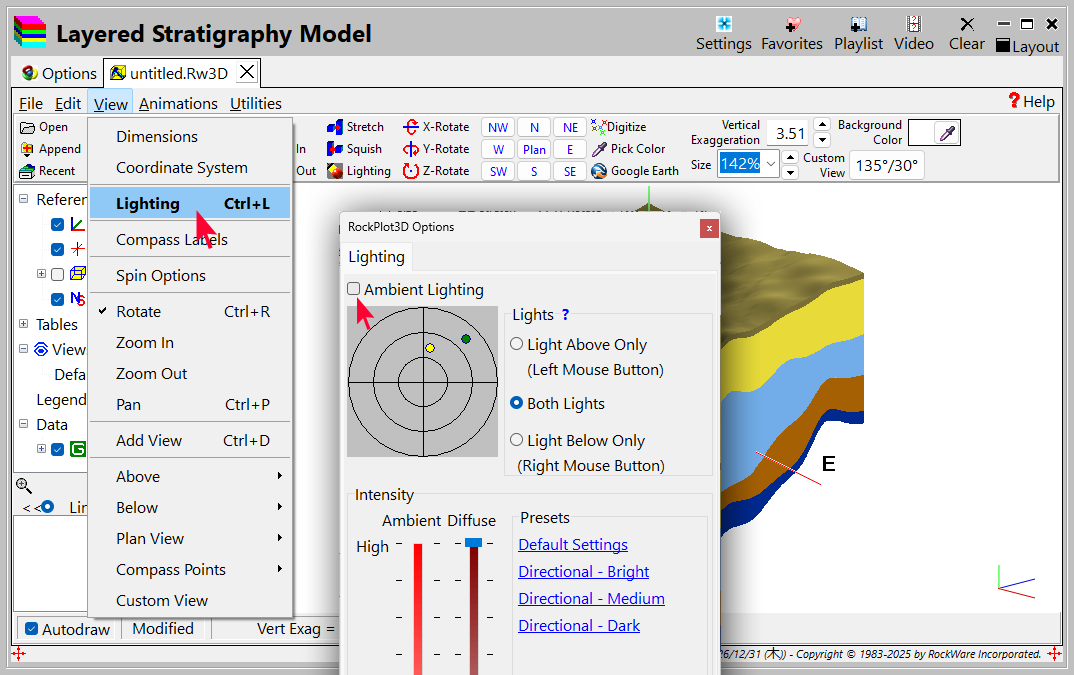
Task: Click the Z-Rotate icon
Action: (x=411, y=171)
